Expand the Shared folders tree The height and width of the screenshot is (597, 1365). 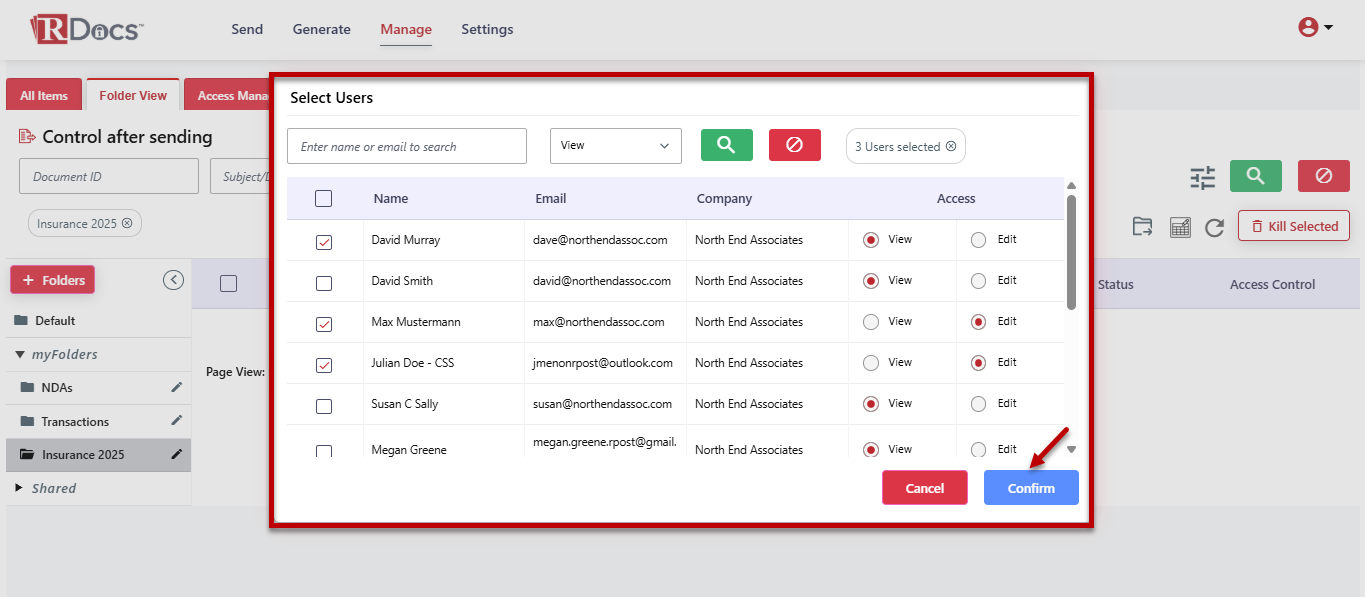click(x=20, y=488)
